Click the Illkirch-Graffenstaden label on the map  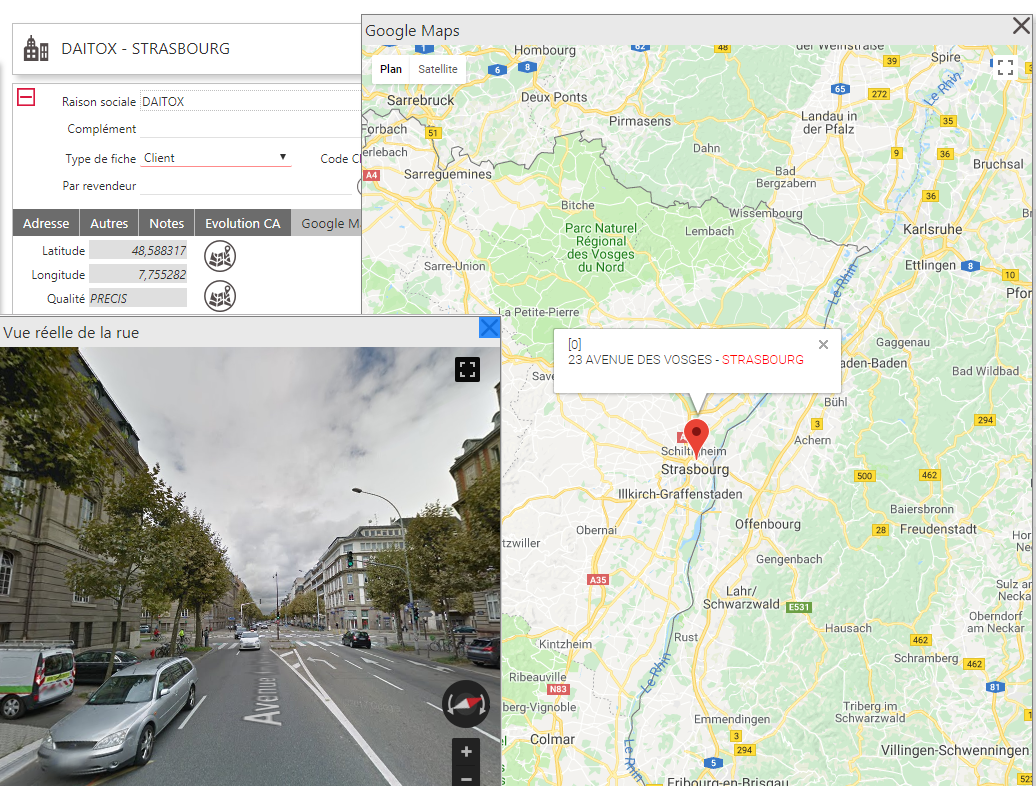click(x=680, y=494)
